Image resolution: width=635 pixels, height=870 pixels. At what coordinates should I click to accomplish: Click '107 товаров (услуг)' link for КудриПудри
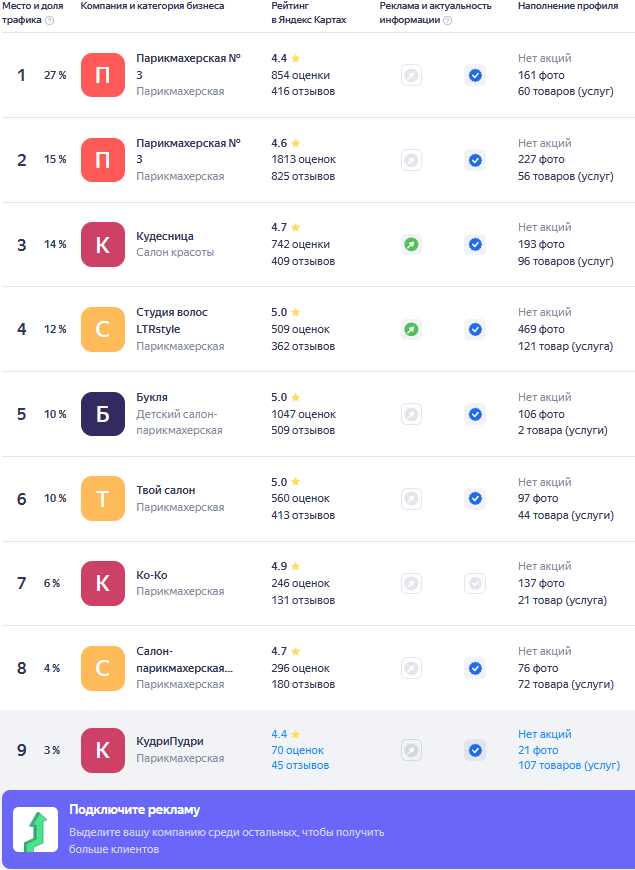[x=568, y=766]
